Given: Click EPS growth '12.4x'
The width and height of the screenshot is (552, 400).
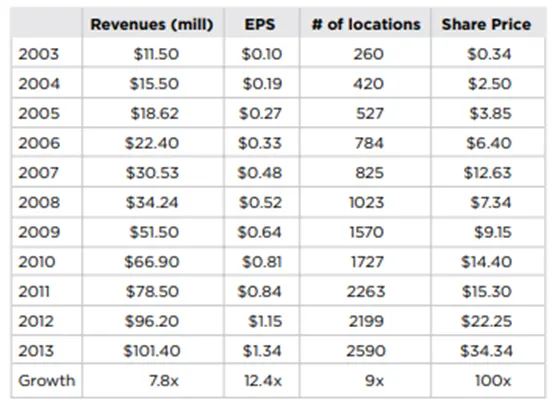Looking at the screenshot, I should click(263, 381).
